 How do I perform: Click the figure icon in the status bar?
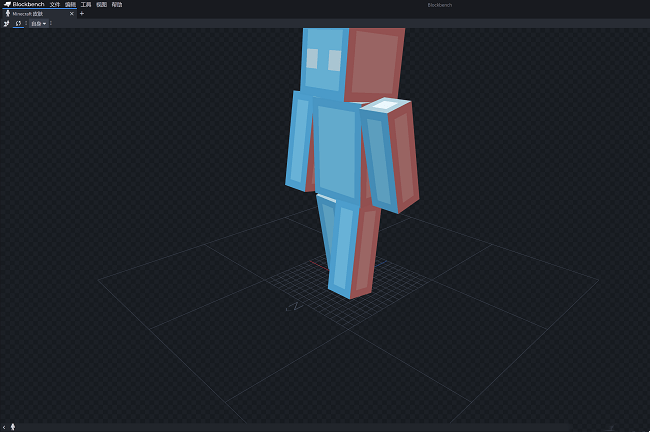coord(12,427)
